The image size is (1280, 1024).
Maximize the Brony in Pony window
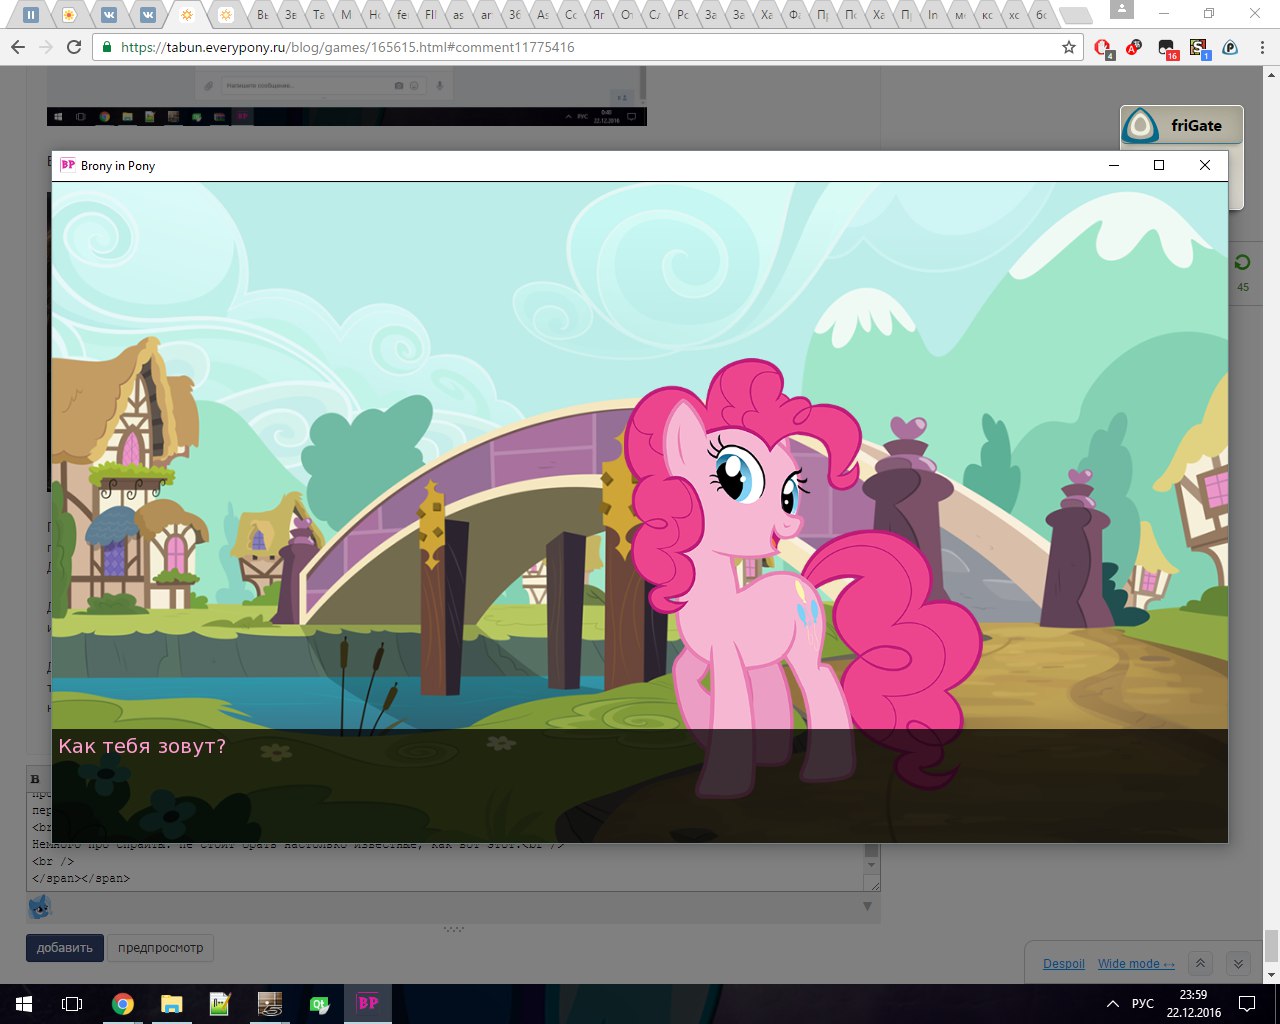click(1159, 166)
